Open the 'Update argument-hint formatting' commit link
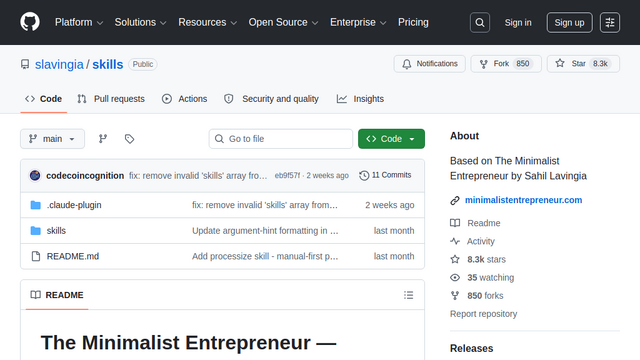This screenshot has height=360, width=640. tap(265, 231)
